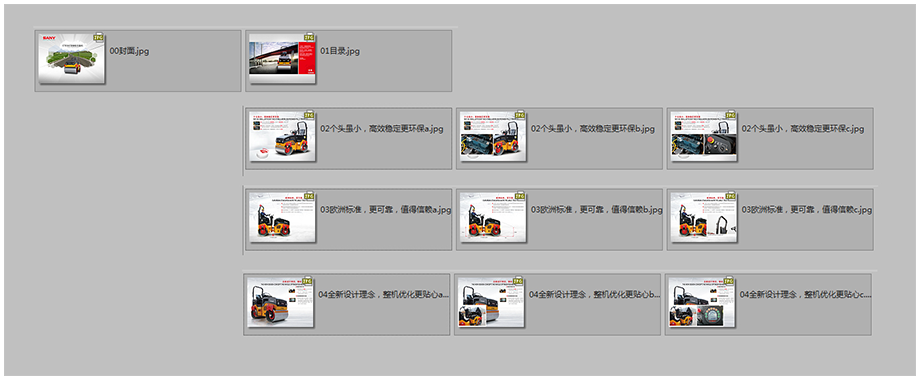
Task: Click JPG badge on 02个头虽小 c.jpg thumbnail
Action: tap(731, 115)
